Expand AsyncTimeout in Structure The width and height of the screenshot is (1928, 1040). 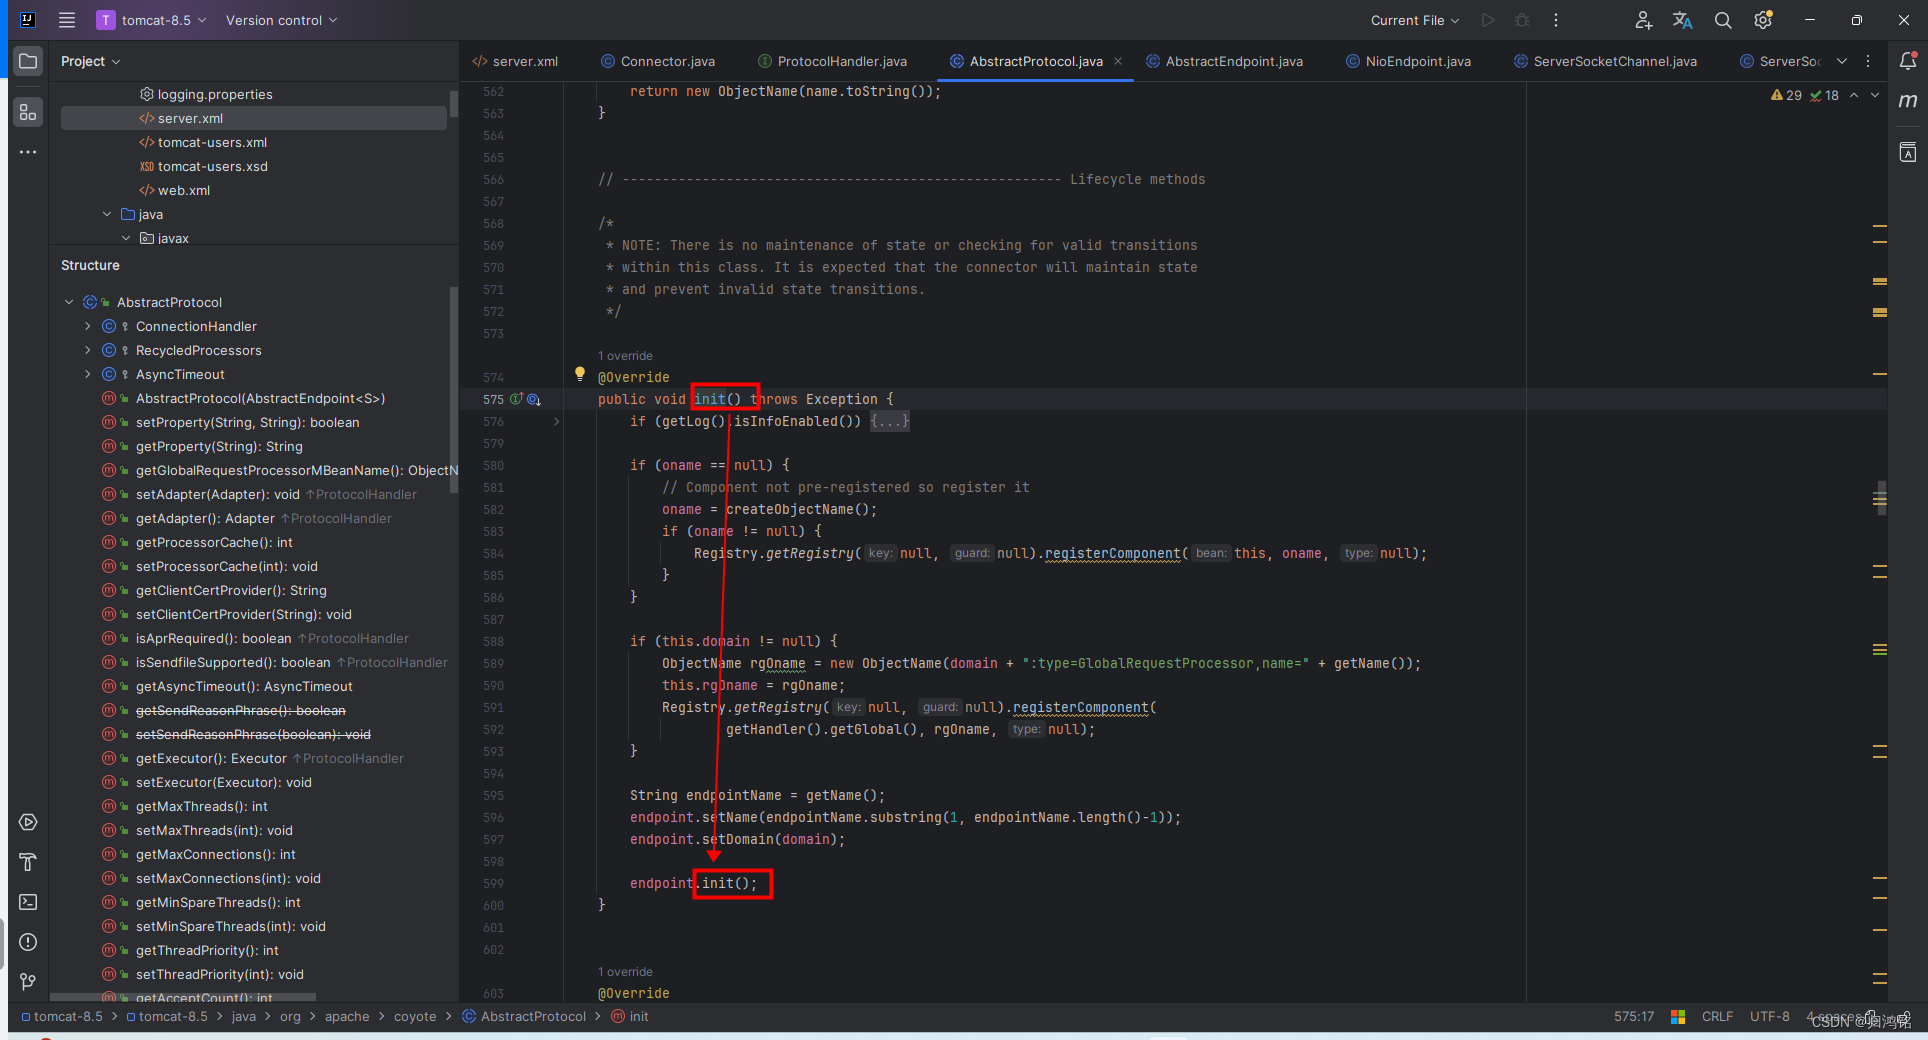(88, 374)
